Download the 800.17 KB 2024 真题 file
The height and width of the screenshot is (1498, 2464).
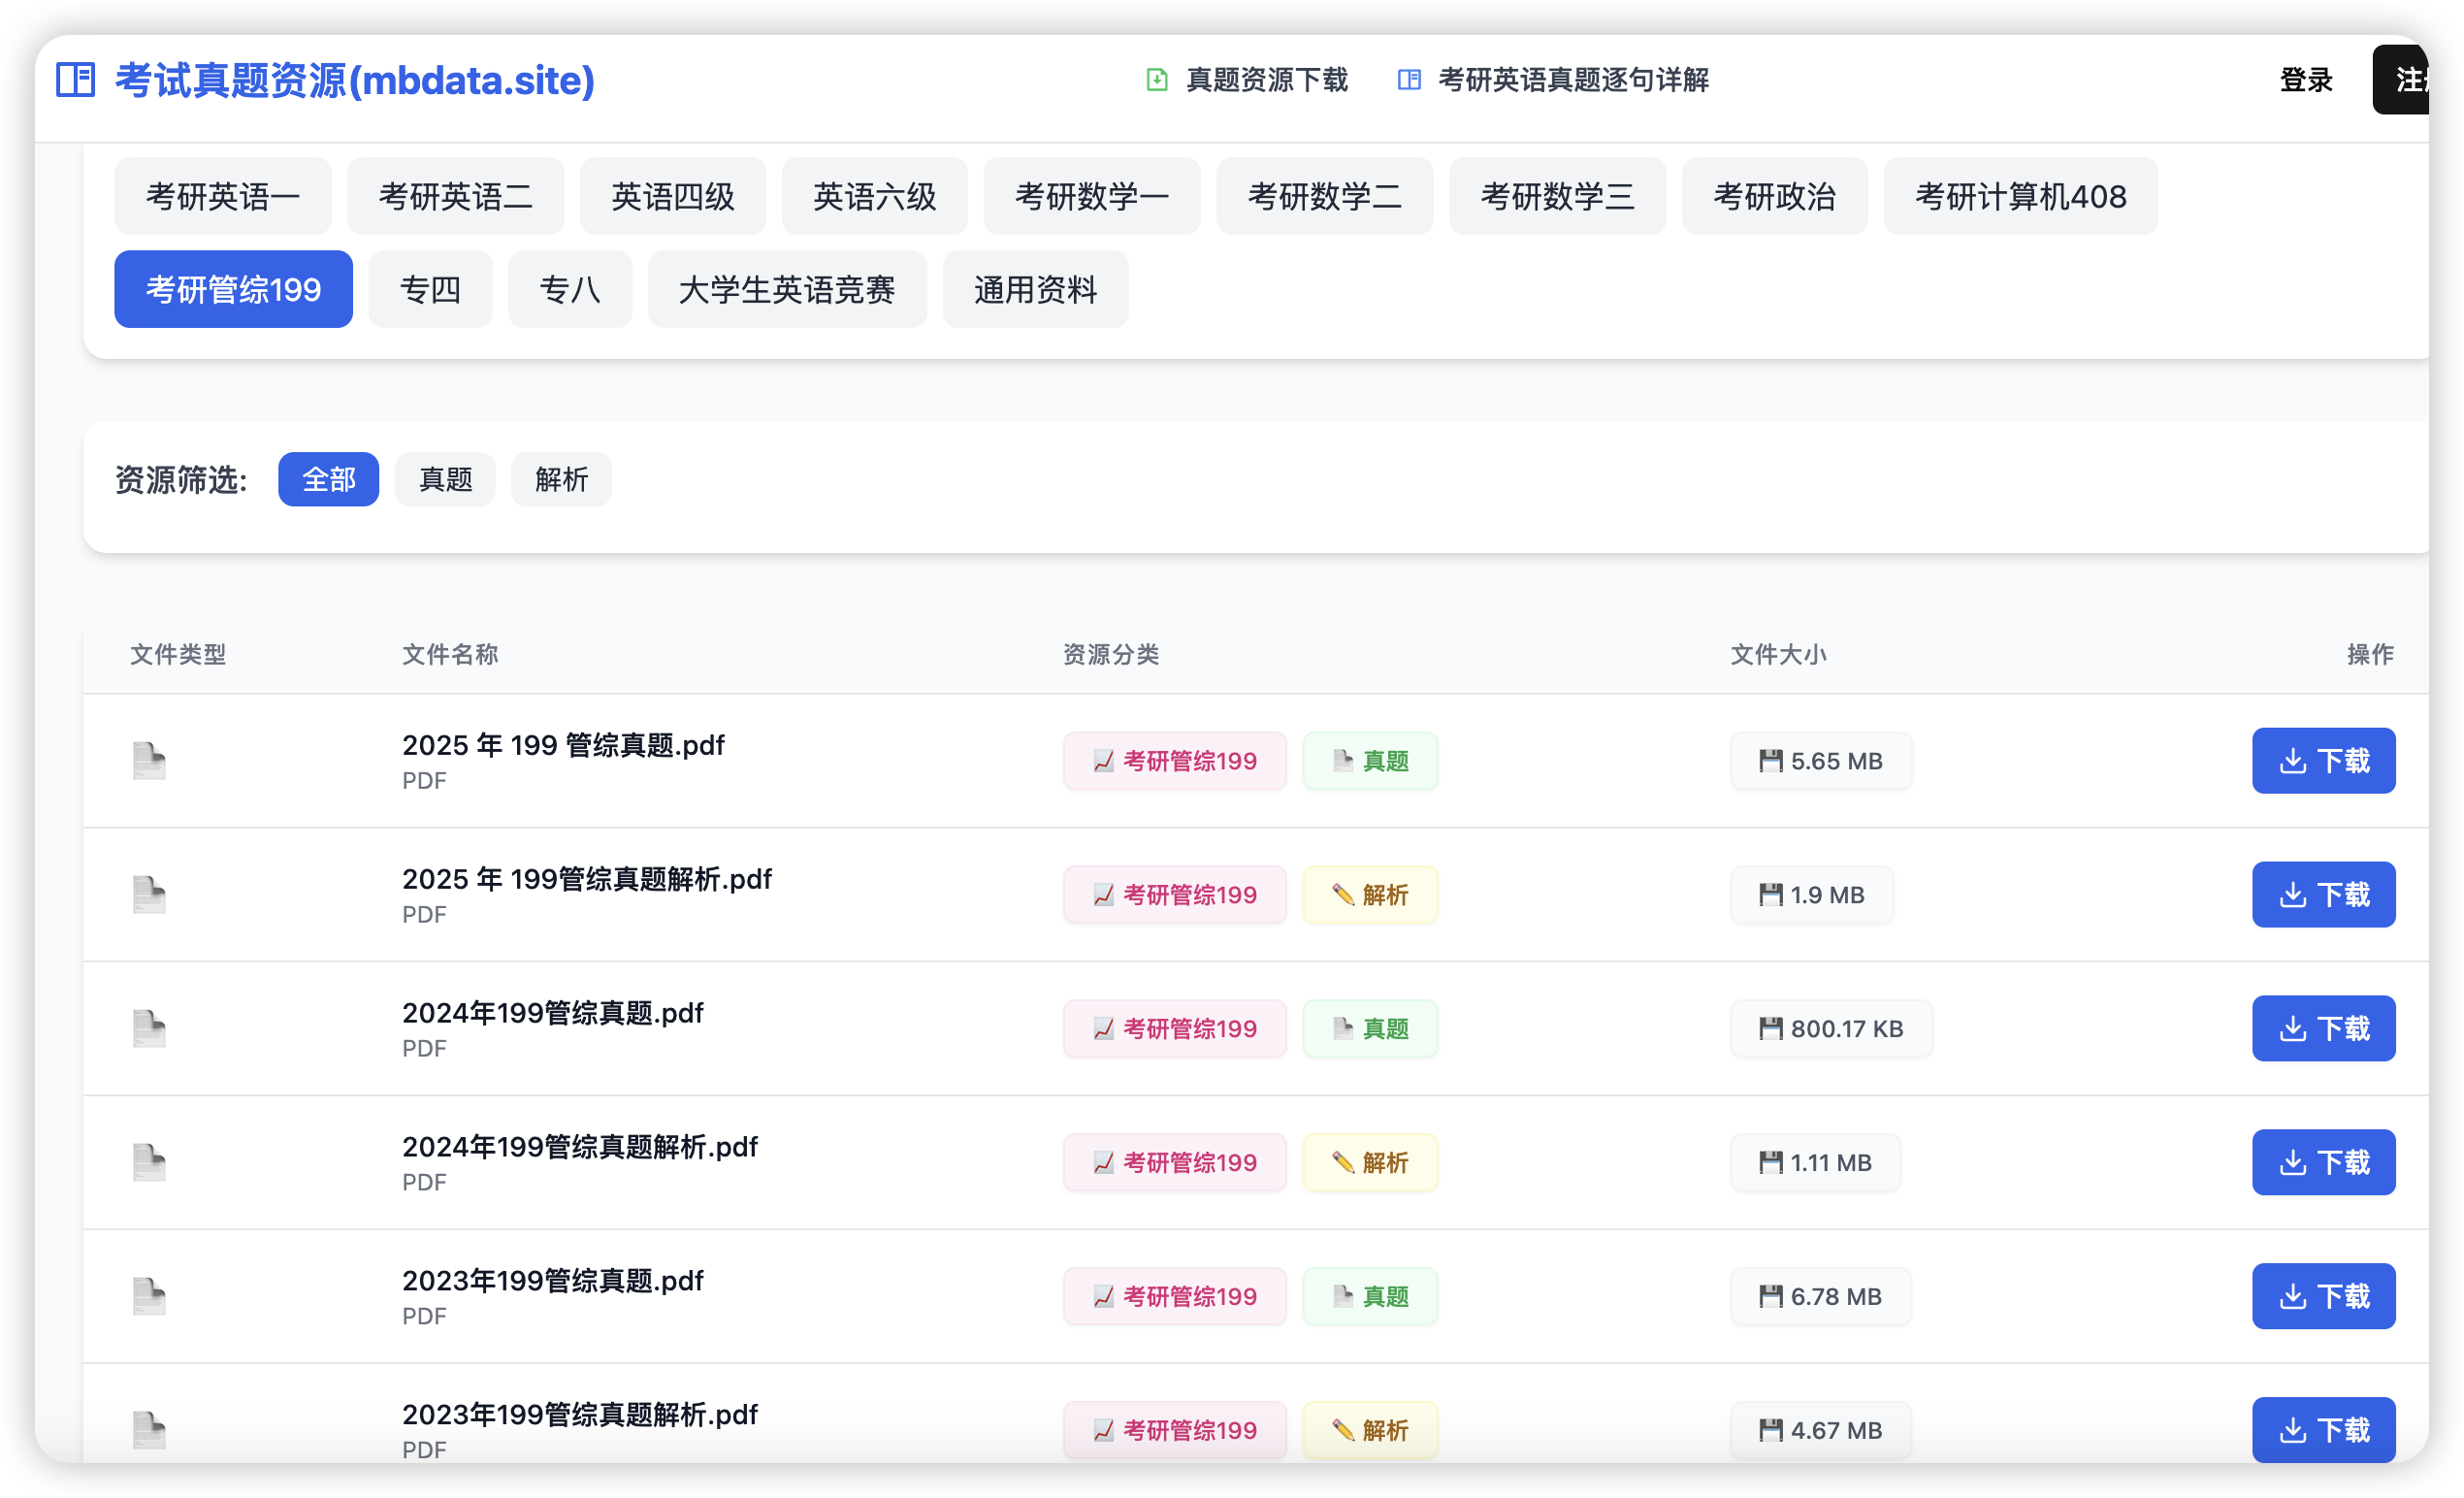[2322, 1029]
